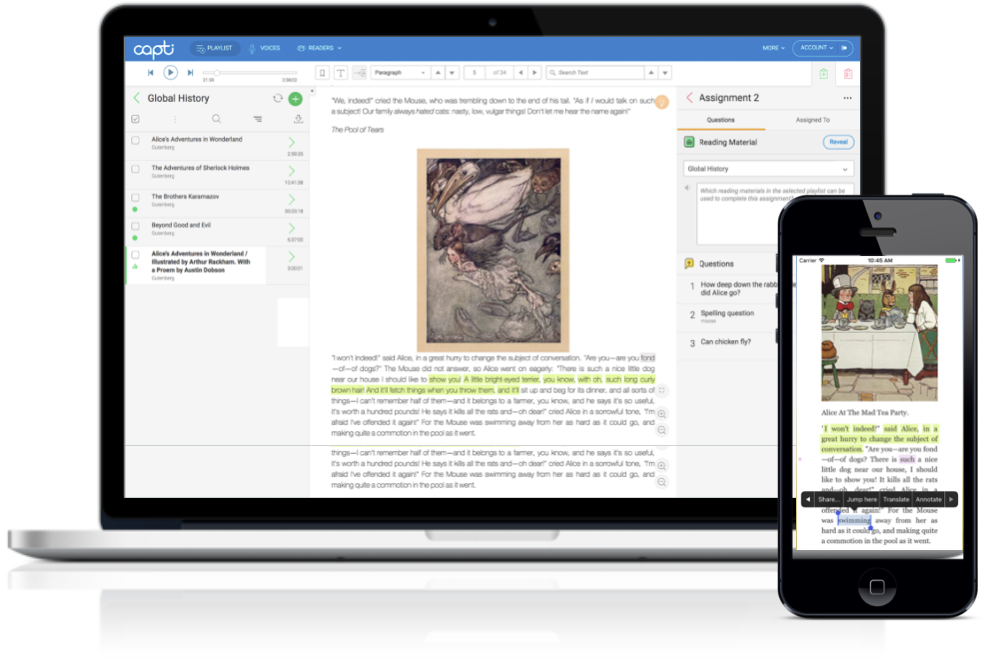Collapse the left playlist panel arrow
This screenshot has width=988, height=666.
(x=312, y=91)
